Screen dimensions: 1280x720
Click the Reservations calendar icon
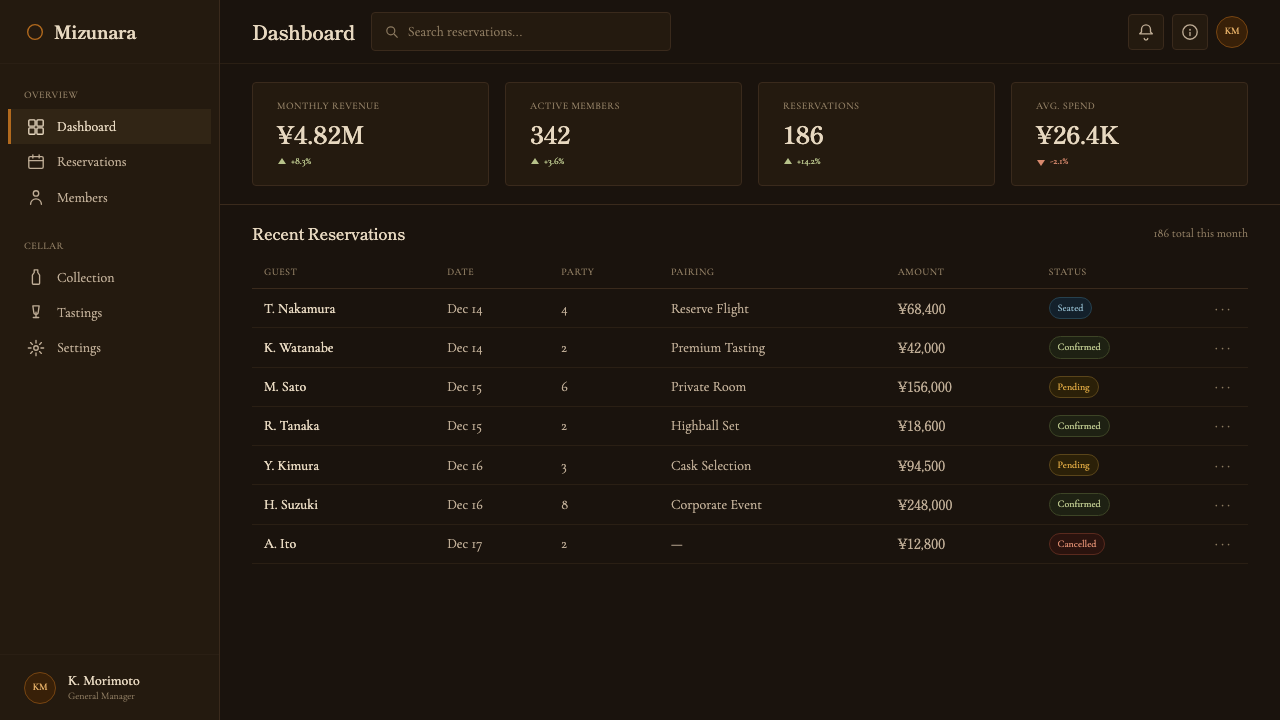36,162
